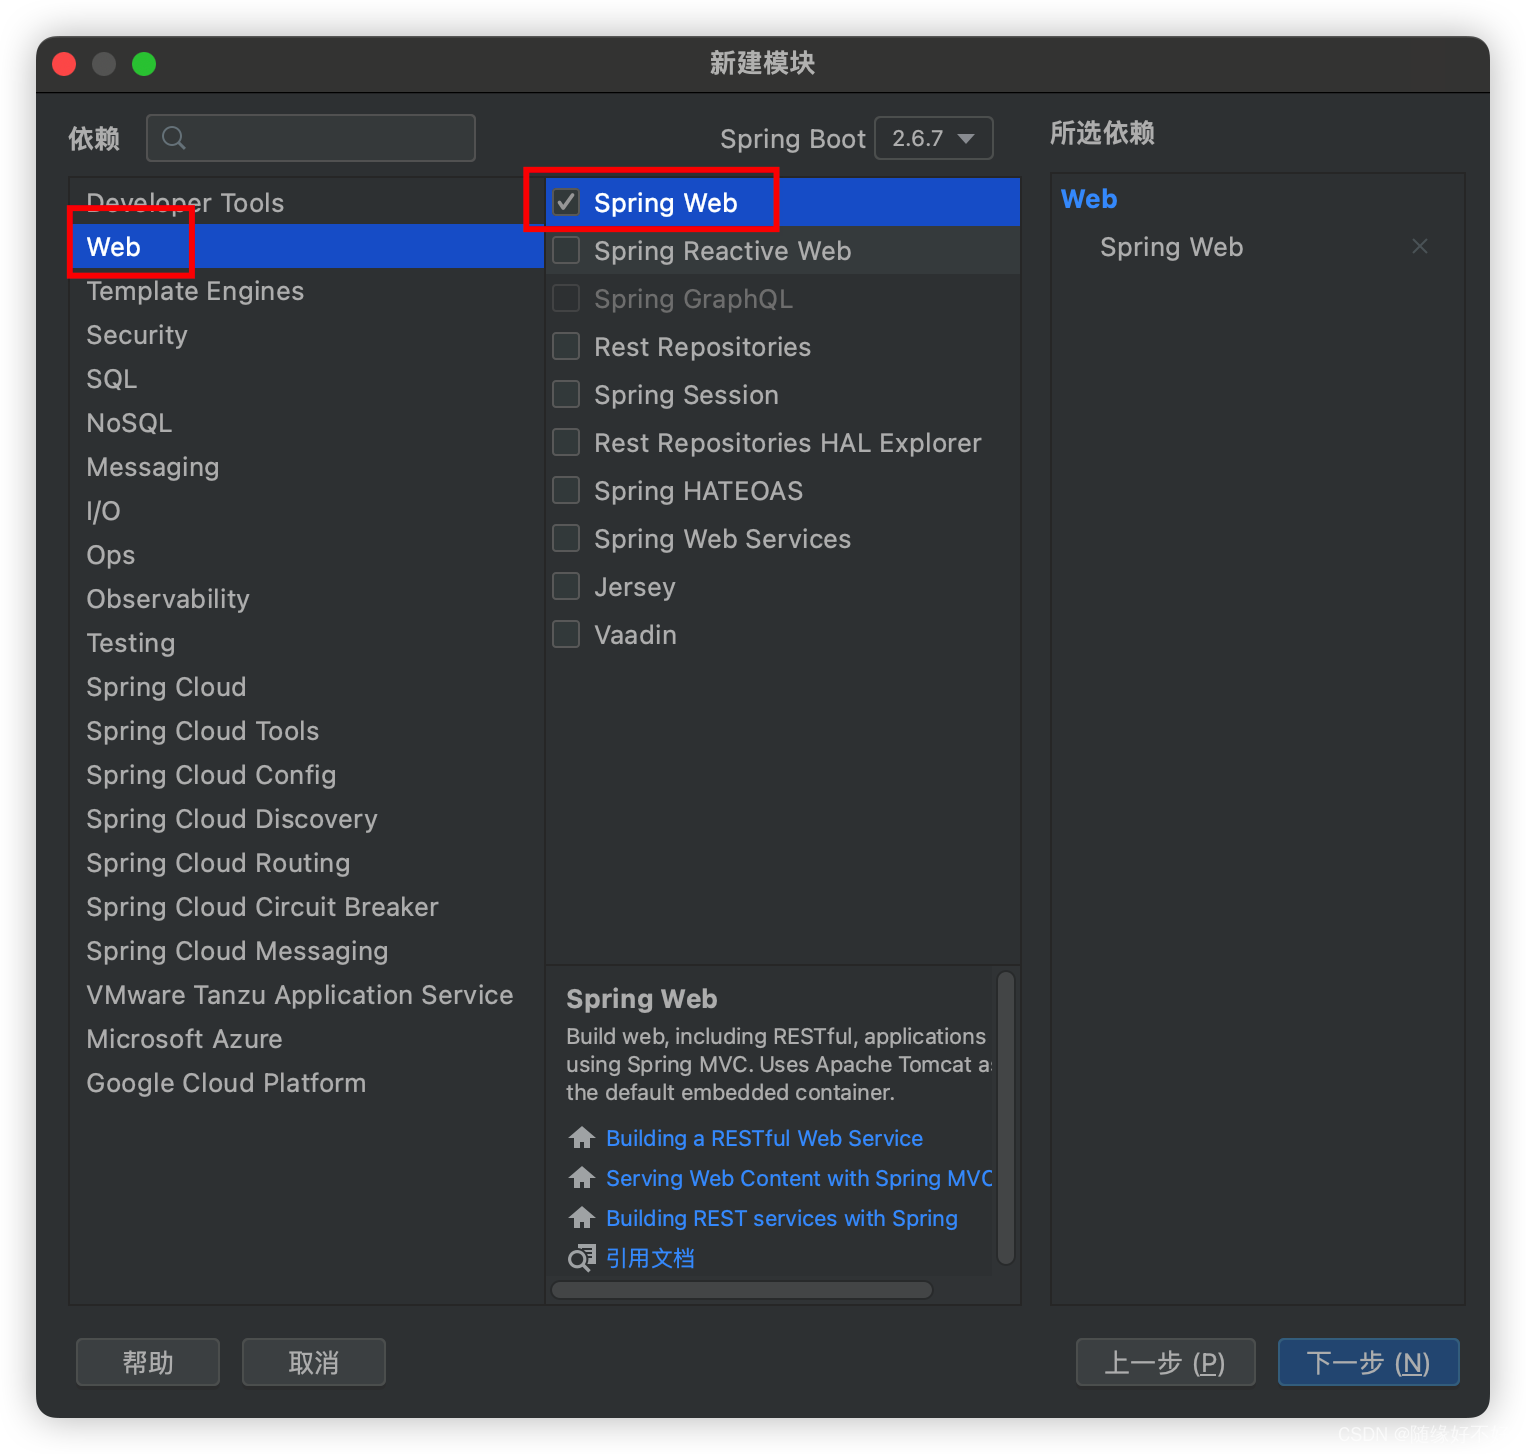This screenshot has height=1454, width=1526.
Task: Check the Rest Repositories option
Action: 566,346
